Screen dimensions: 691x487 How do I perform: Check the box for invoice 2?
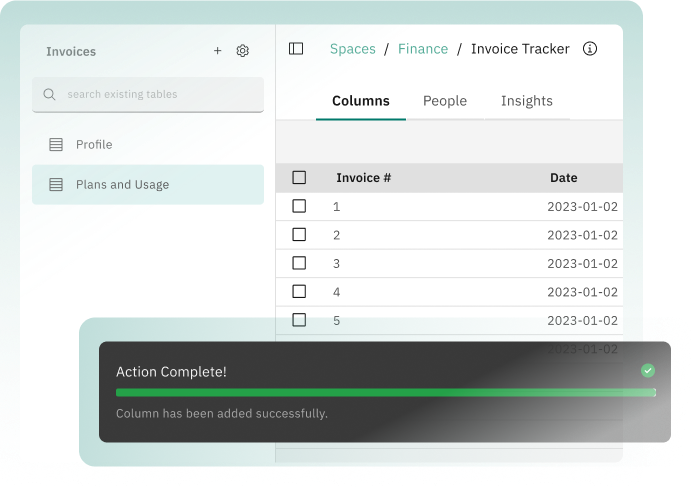tap(299, 234)
